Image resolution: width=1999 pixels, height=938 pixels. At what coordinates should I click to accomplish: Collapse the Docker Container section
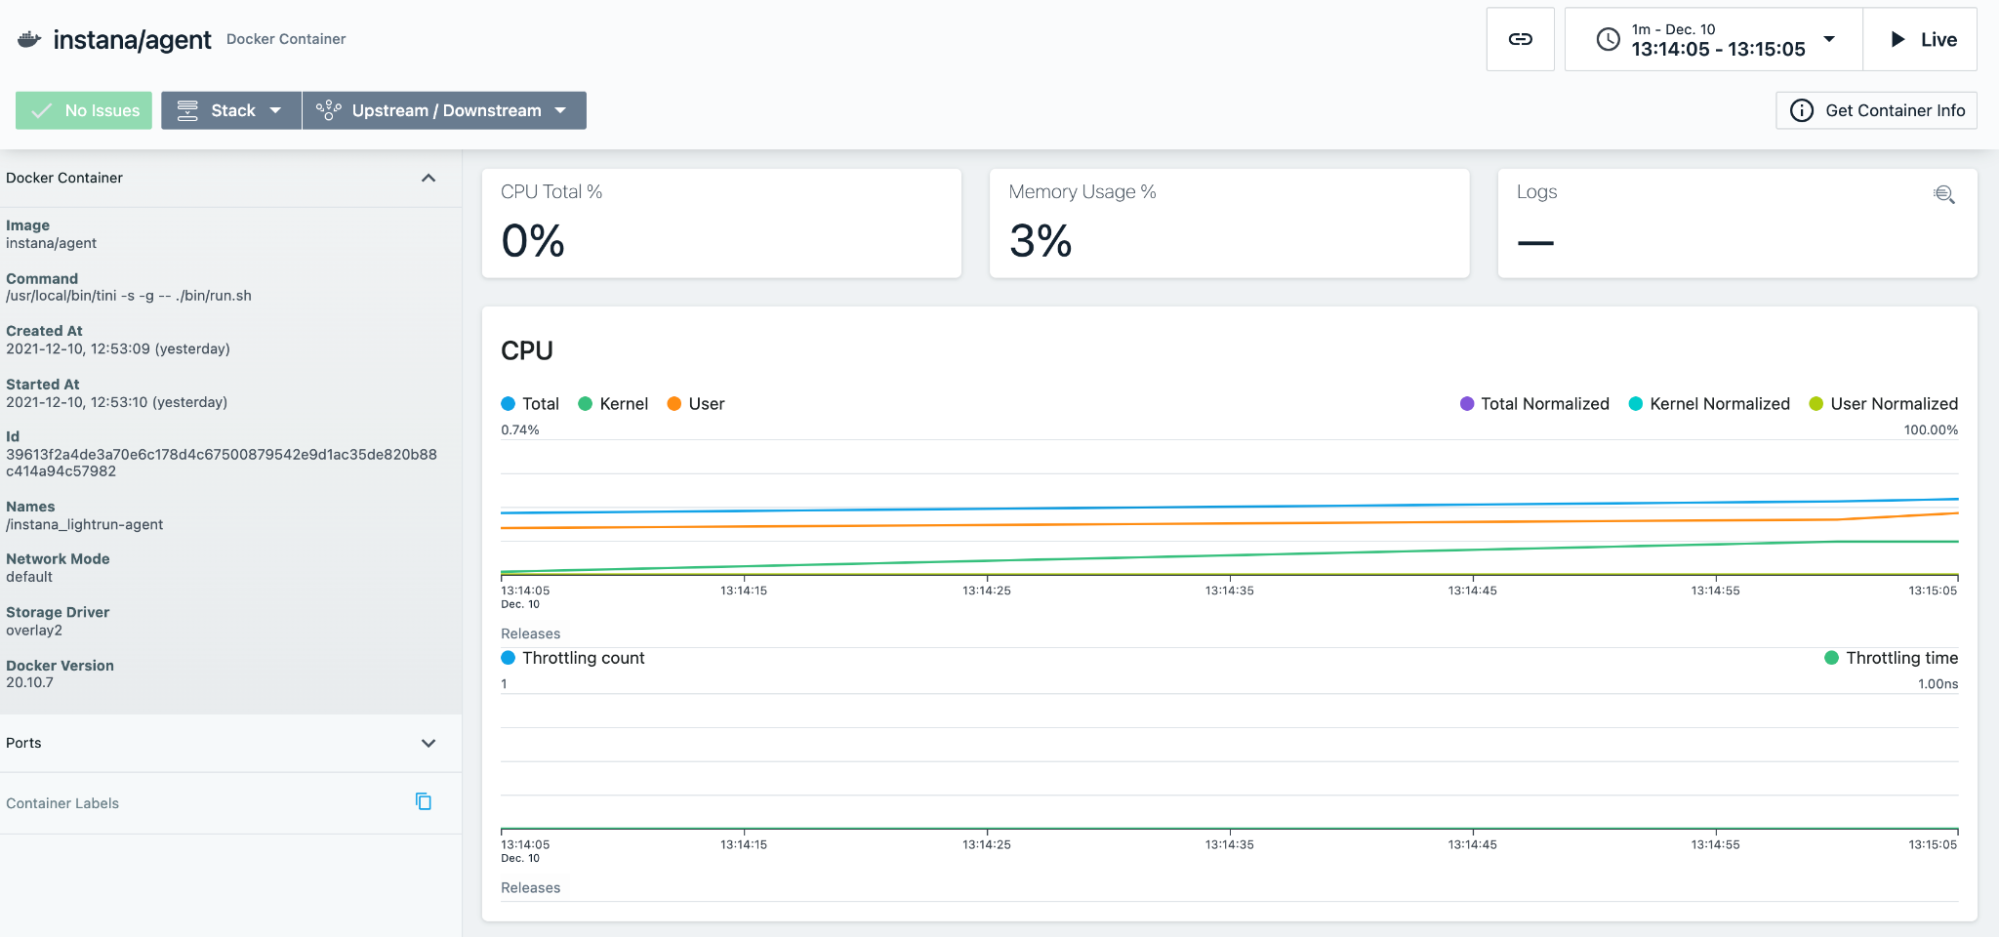point(428,178)
